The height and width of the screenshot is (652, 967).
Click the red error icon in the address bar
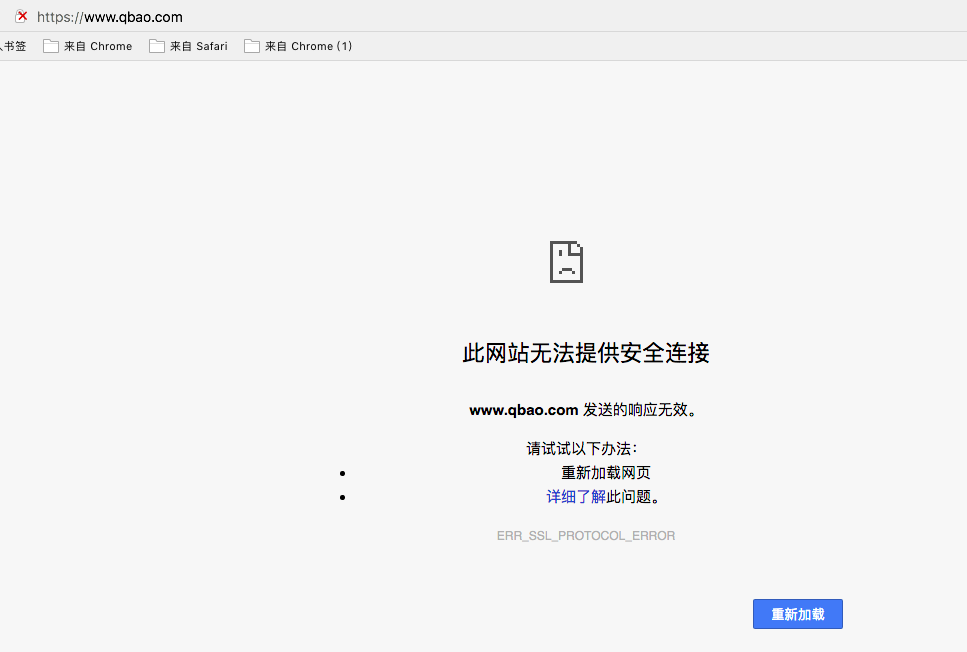point(21,16)
